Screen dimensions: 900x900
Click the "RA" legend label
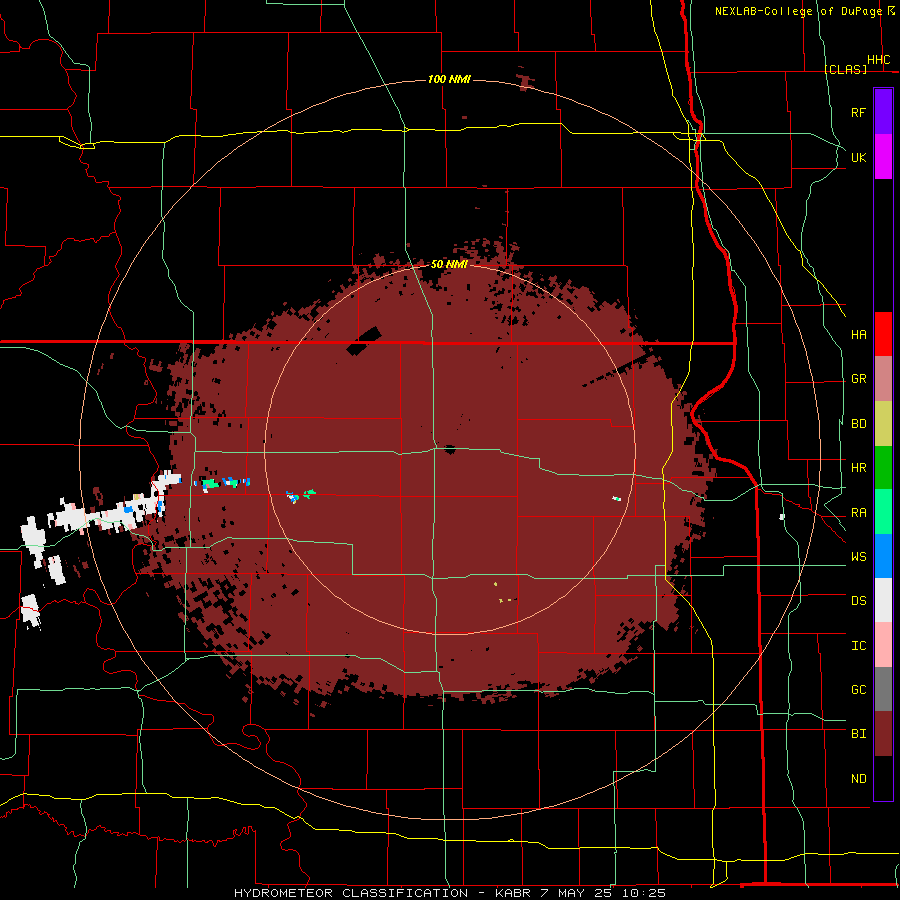(x=858, y=513)
